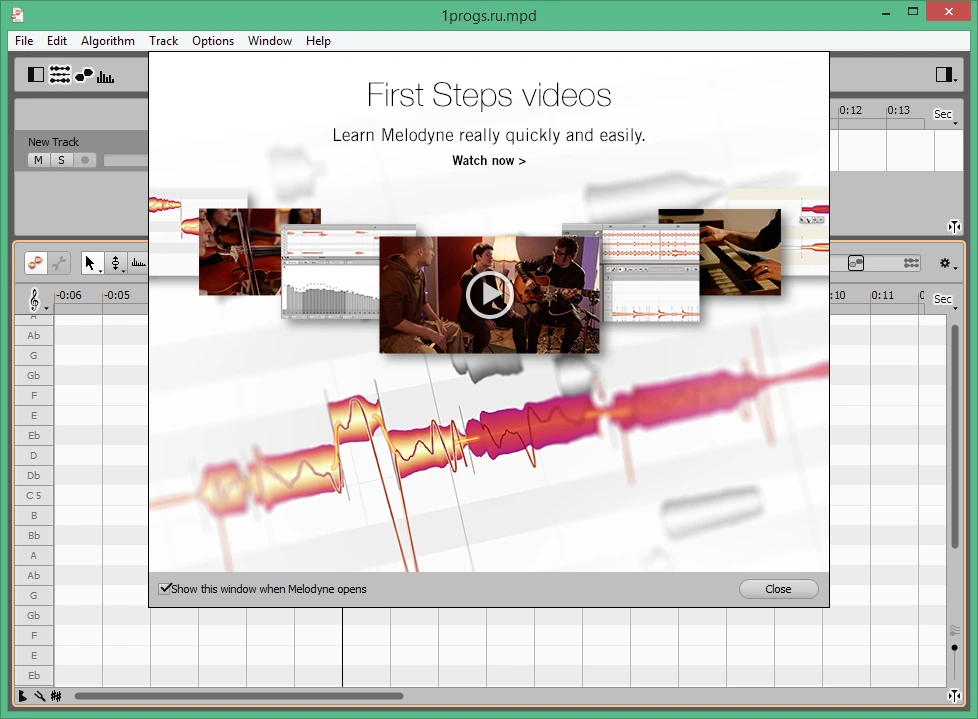Solo the New Track with S
The width and height of the screenshot is (978, 719).
coord(61,160)
